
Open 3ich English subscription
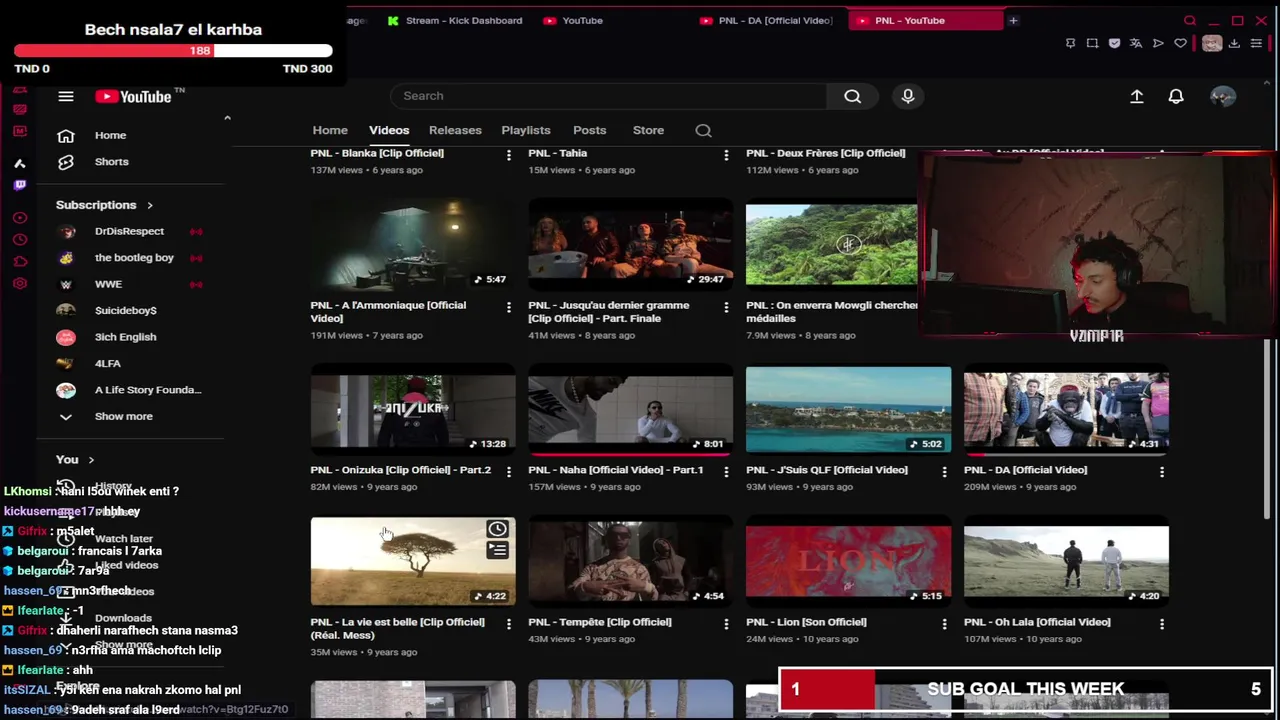(x=126, y=337)
